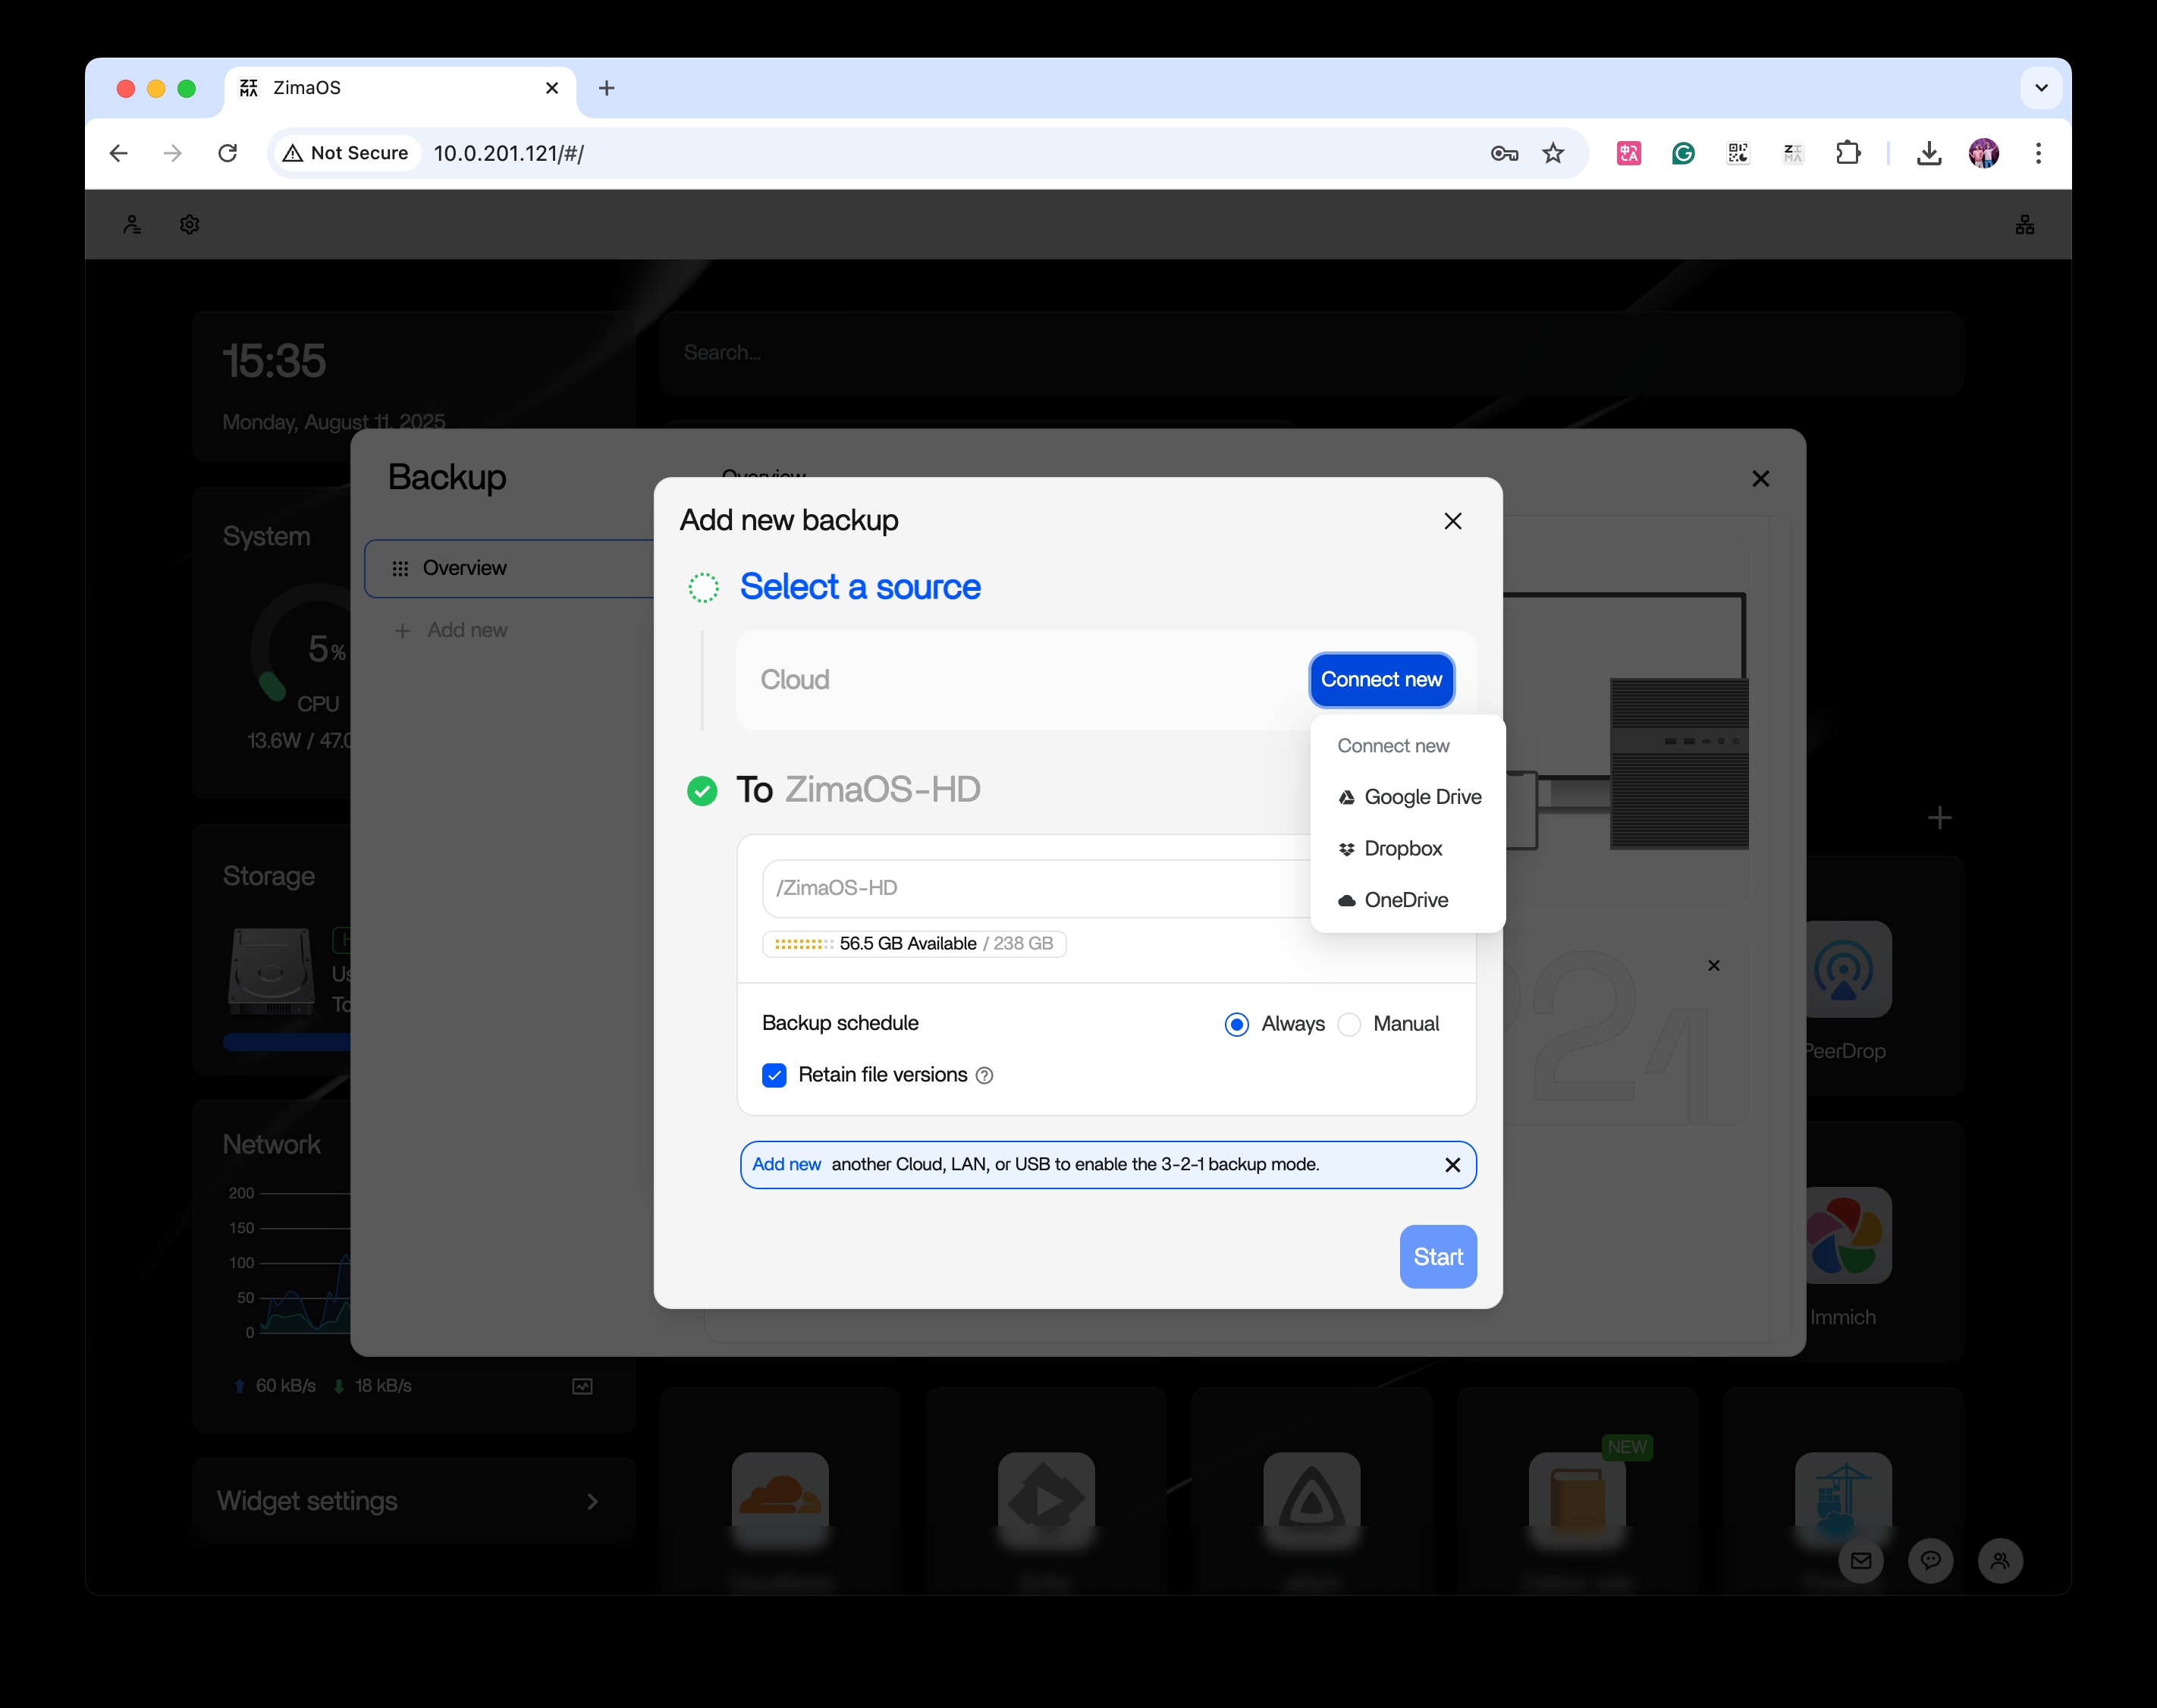Select the Always backup schedule radio

pyautogui.click(x=1236, y=1024)
